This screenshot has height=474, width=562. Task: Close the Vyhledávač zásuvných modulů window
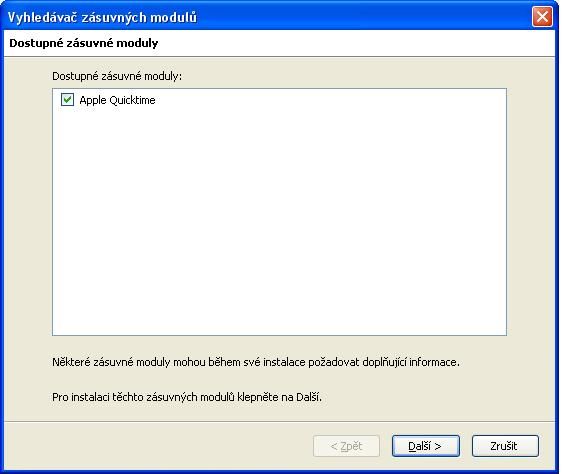pos(542,16)
